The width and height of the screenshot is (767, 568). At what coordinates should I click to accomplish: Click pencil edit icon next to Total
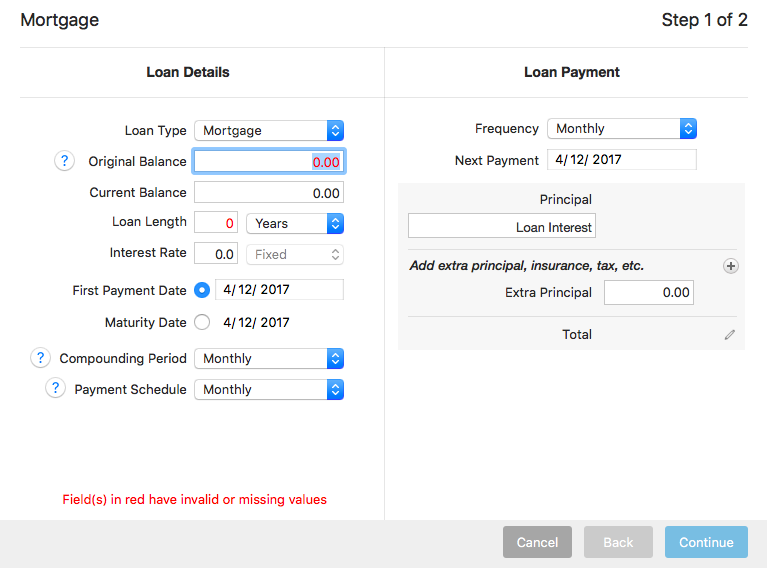730,335
